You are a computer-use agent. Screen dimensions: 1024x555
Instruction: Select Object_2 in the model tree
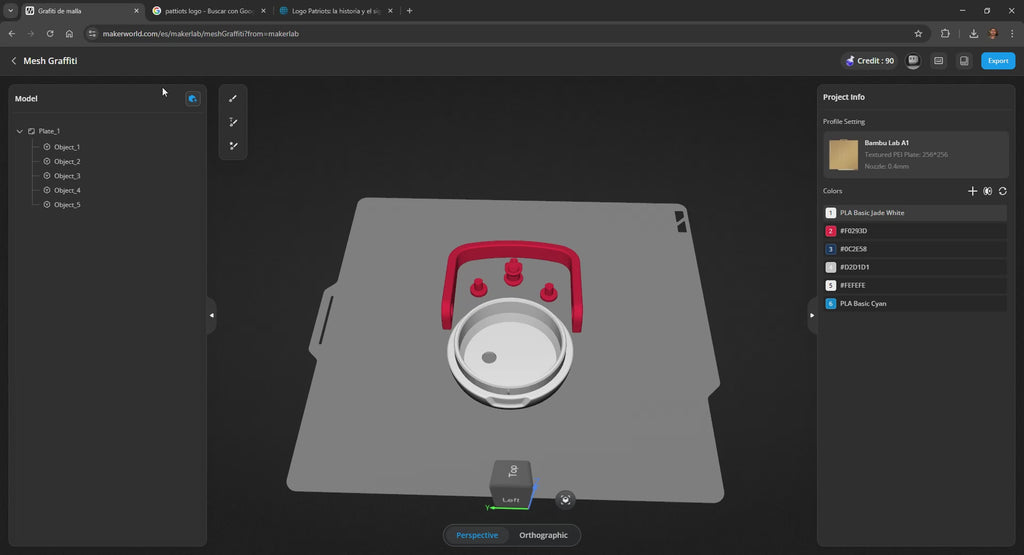67,162
